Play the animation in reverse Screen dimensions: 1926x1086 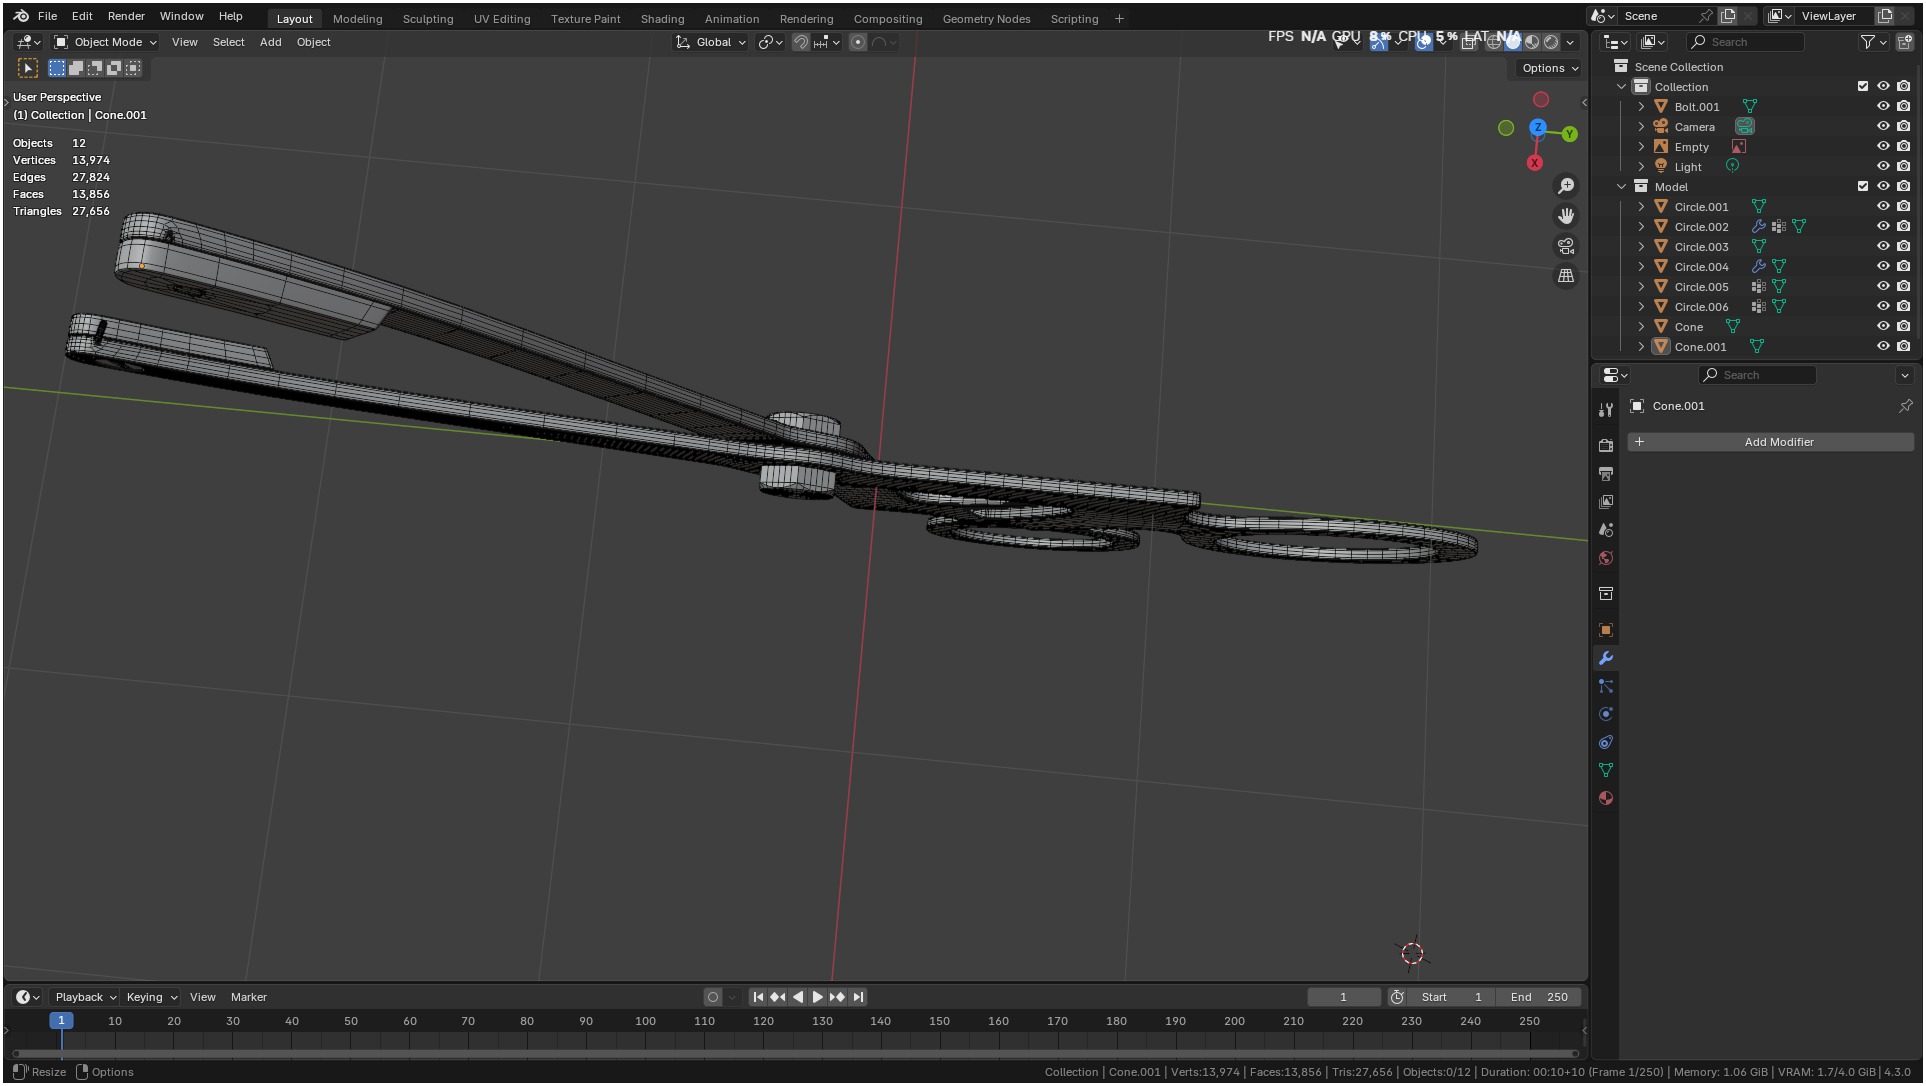click(798, 997)
